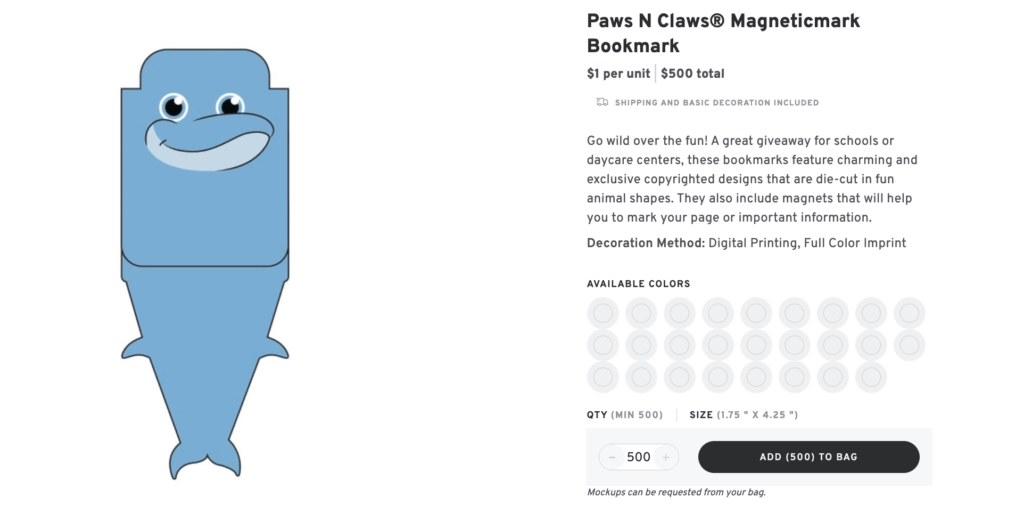This screenshot has width=1024, height=506.
Task: Click the Shipping and Basic Decoration Included label
Action: tap(716, 103)
